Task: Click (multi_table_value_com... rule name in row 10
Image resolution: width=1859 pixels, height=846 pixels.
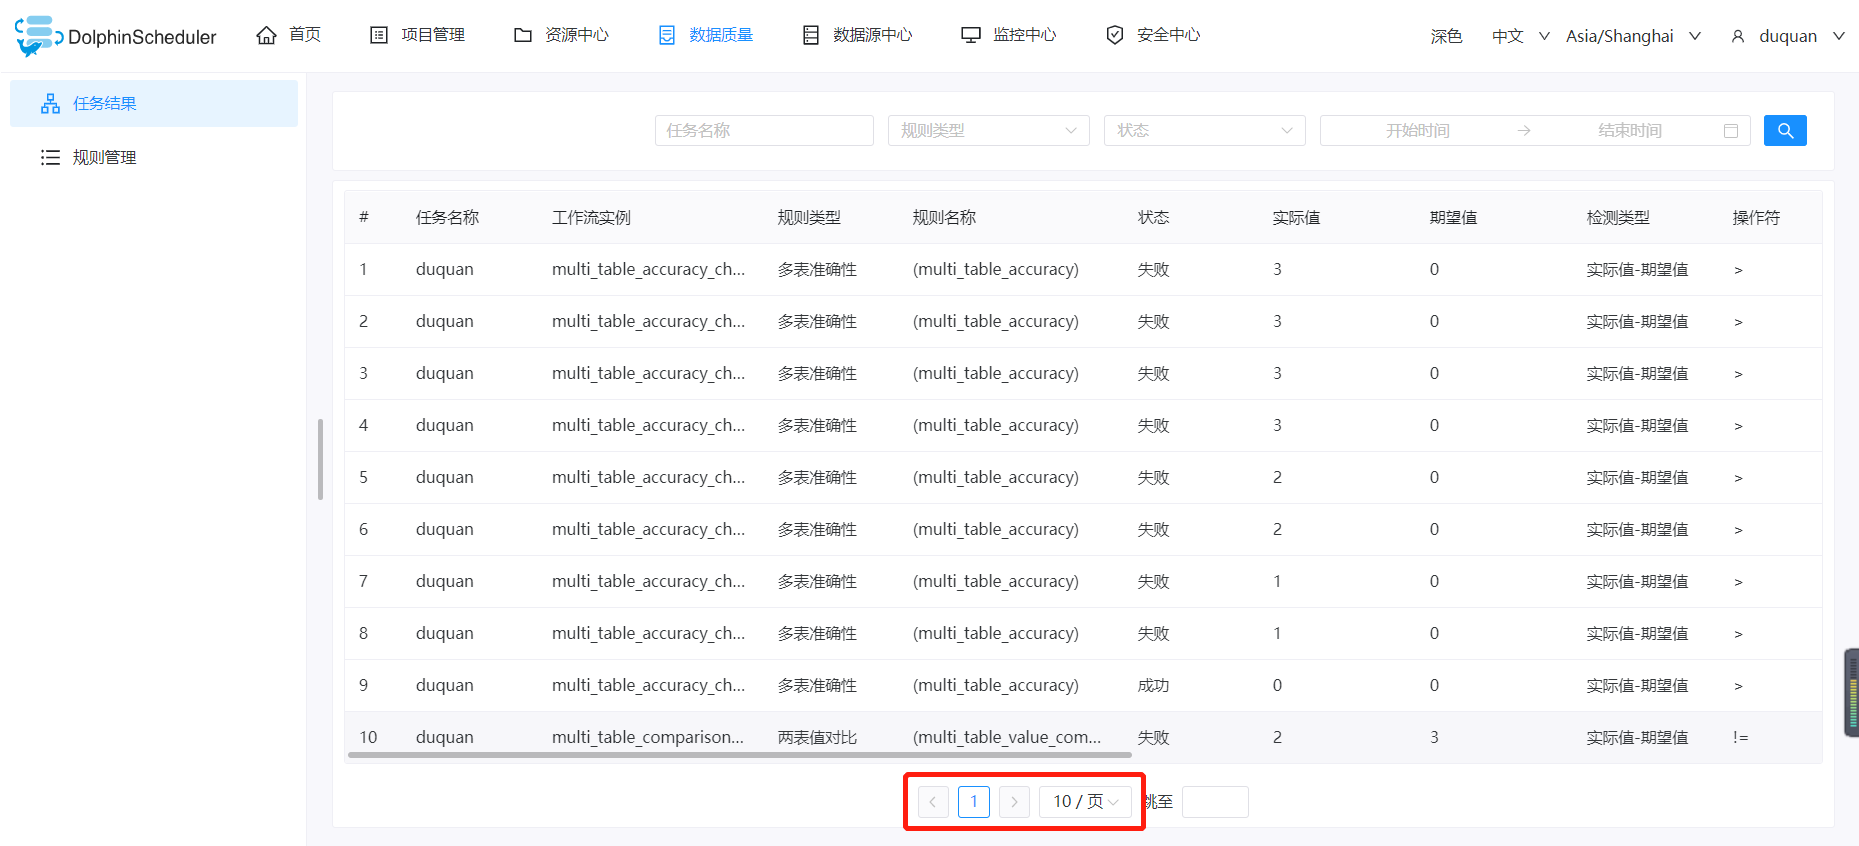Action: [x=1007, y=738]
